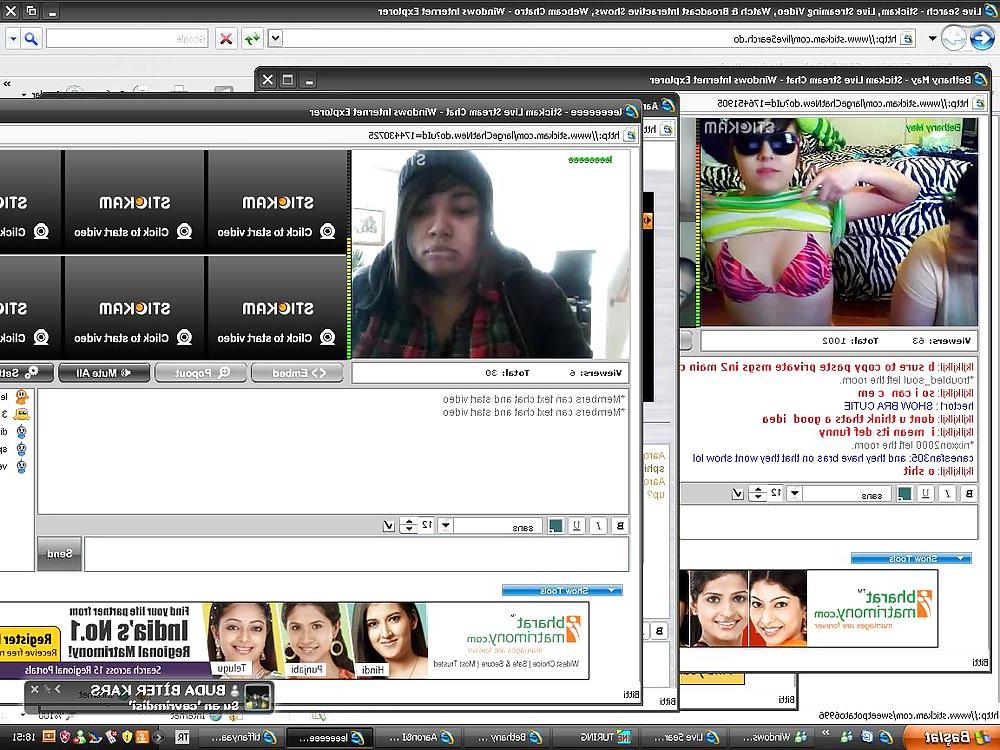Image resolution: width=1000 pixels, height=750 pixels.
Task: Toggle bold in leeeeeee chat toolbar
Action: (x=619, y=526)
